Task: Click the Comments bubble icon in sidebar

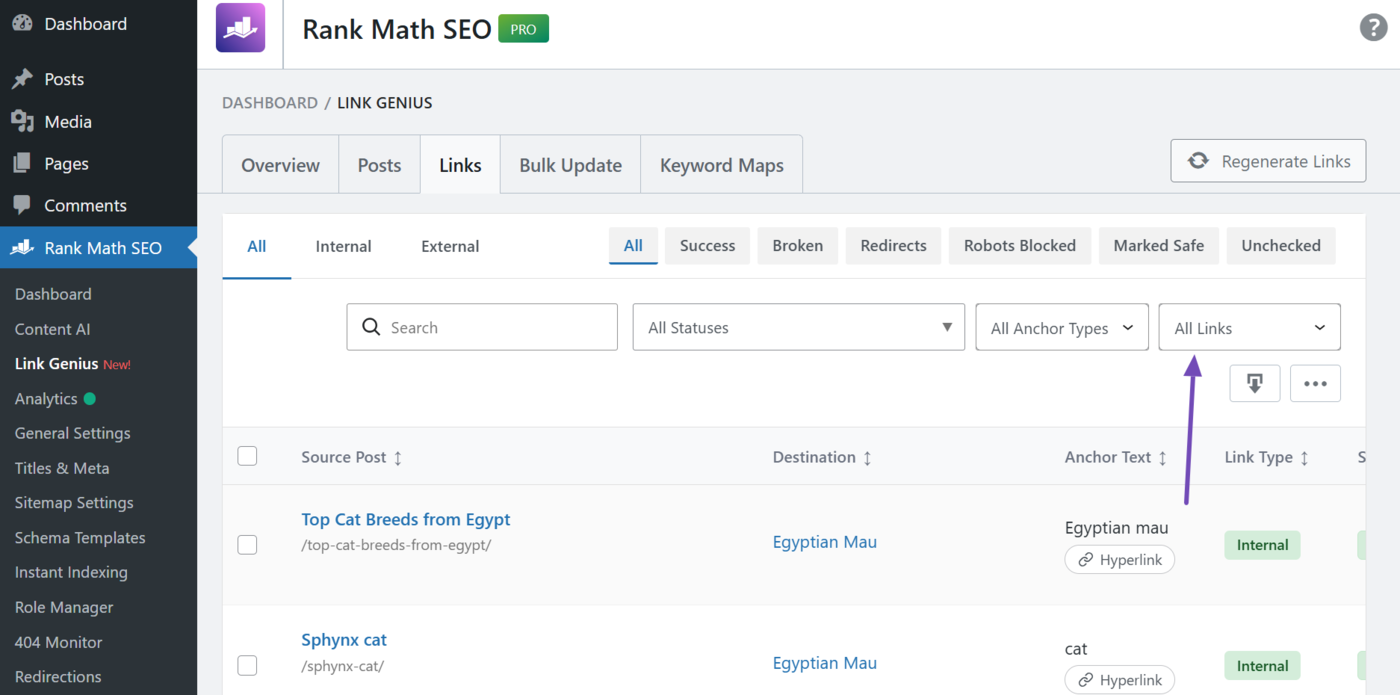Action: (x=22, y=205)
